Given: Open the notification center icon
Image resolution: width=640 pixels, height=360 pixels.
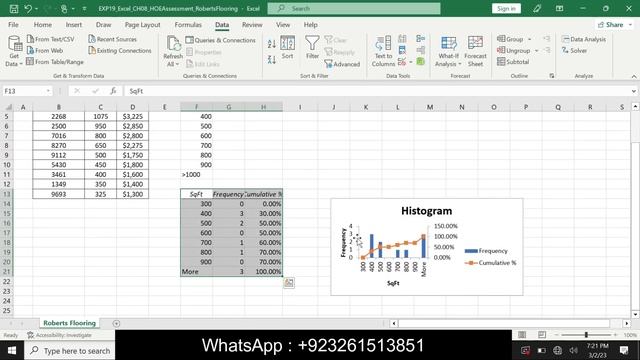Looking at the screenshot, I should (x=624, y=350).
